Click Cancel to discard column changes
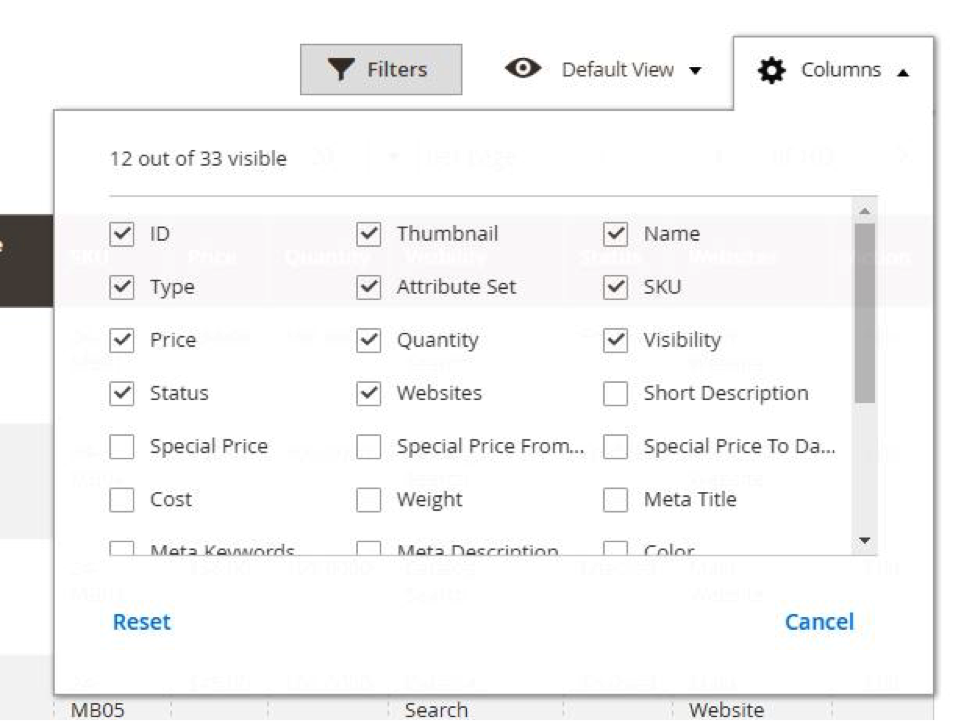Viewport: 958px width, 721px height. (x=819, y=622)
